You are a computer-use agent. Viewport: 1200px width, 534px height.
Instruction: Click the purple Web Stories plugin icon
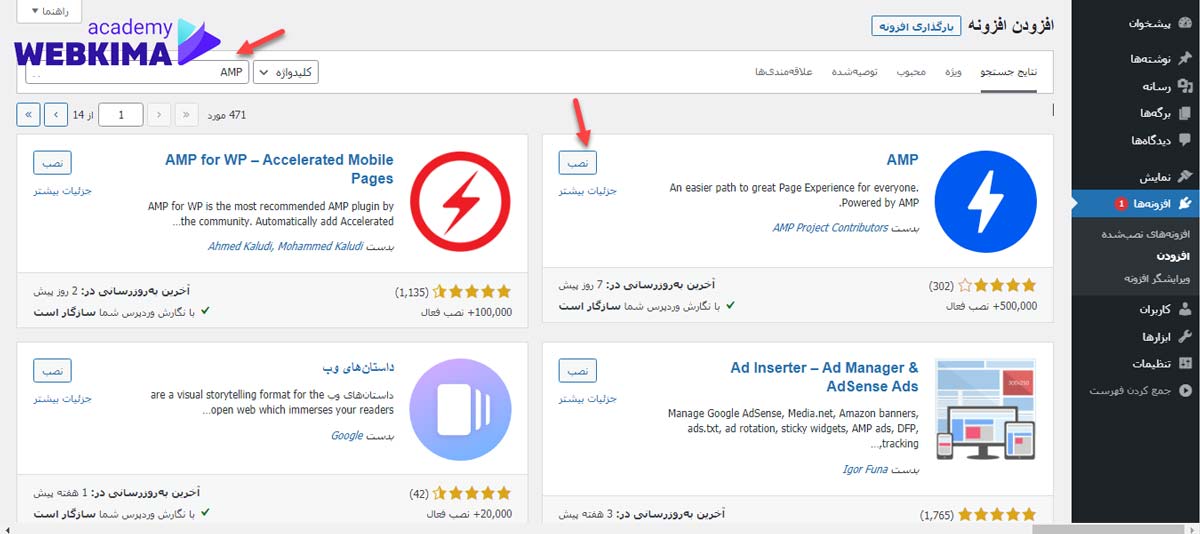[460, 409]
